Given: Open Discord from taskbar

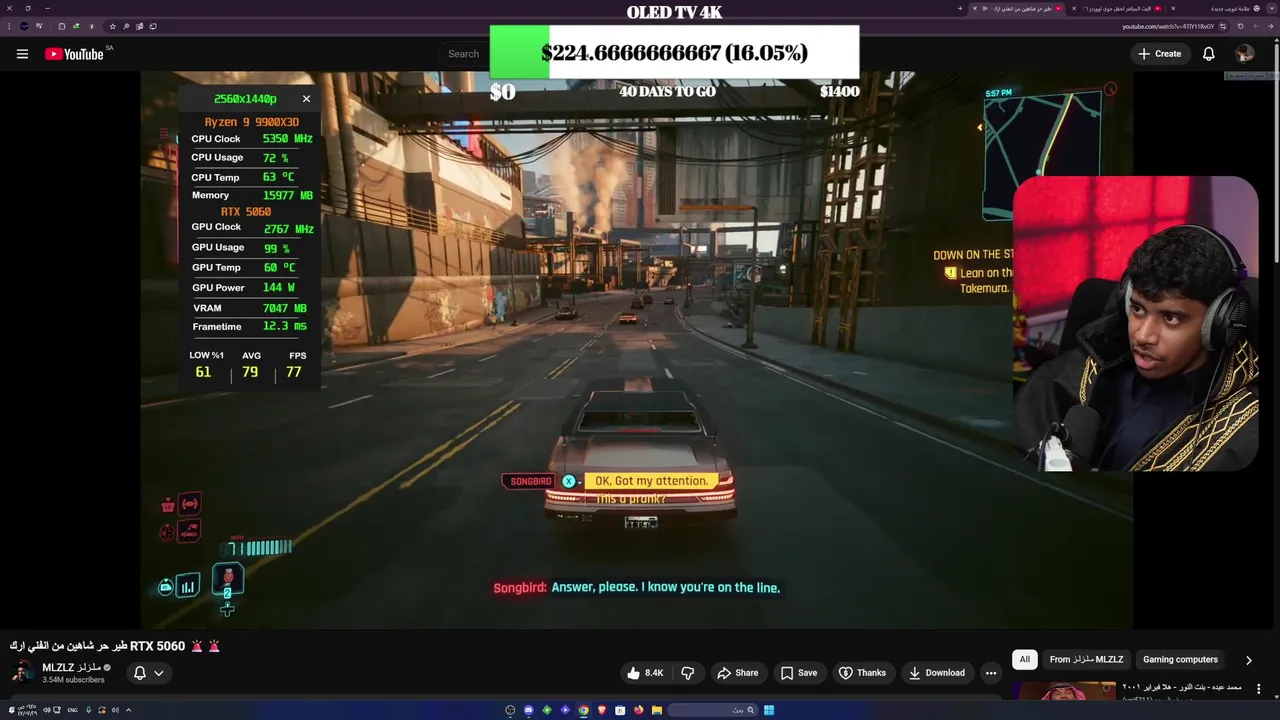Looking at the screenshot, I should pos(528,710).
